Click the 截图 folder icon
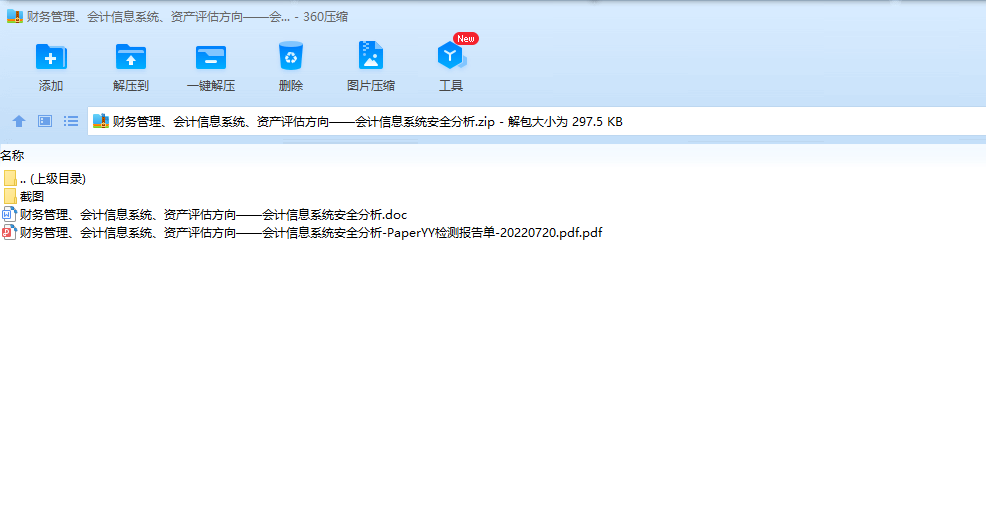Screen dimensions: 986x524 pos(9,196)
